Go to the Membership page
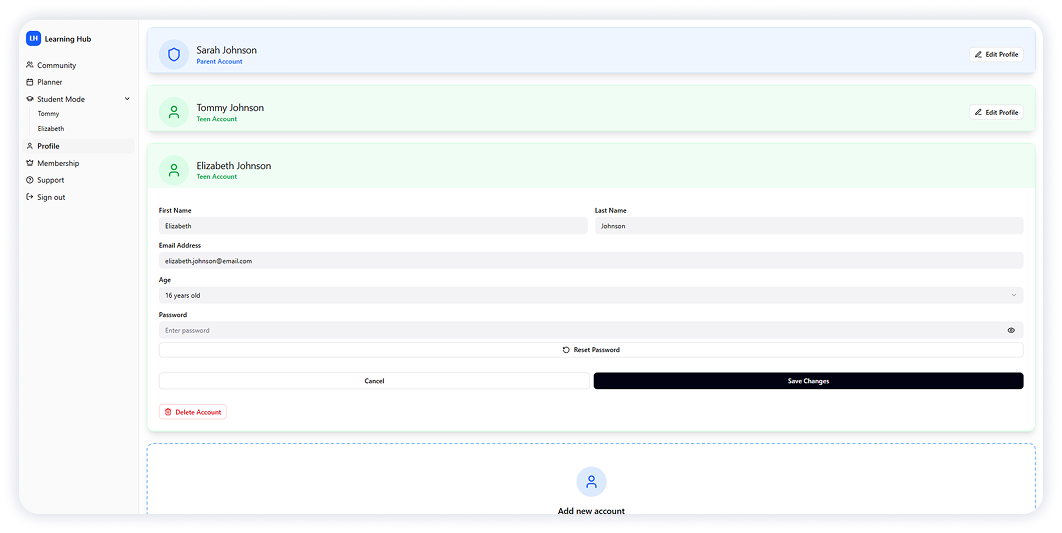This screenshot has height=533, width=1062. 58,163
